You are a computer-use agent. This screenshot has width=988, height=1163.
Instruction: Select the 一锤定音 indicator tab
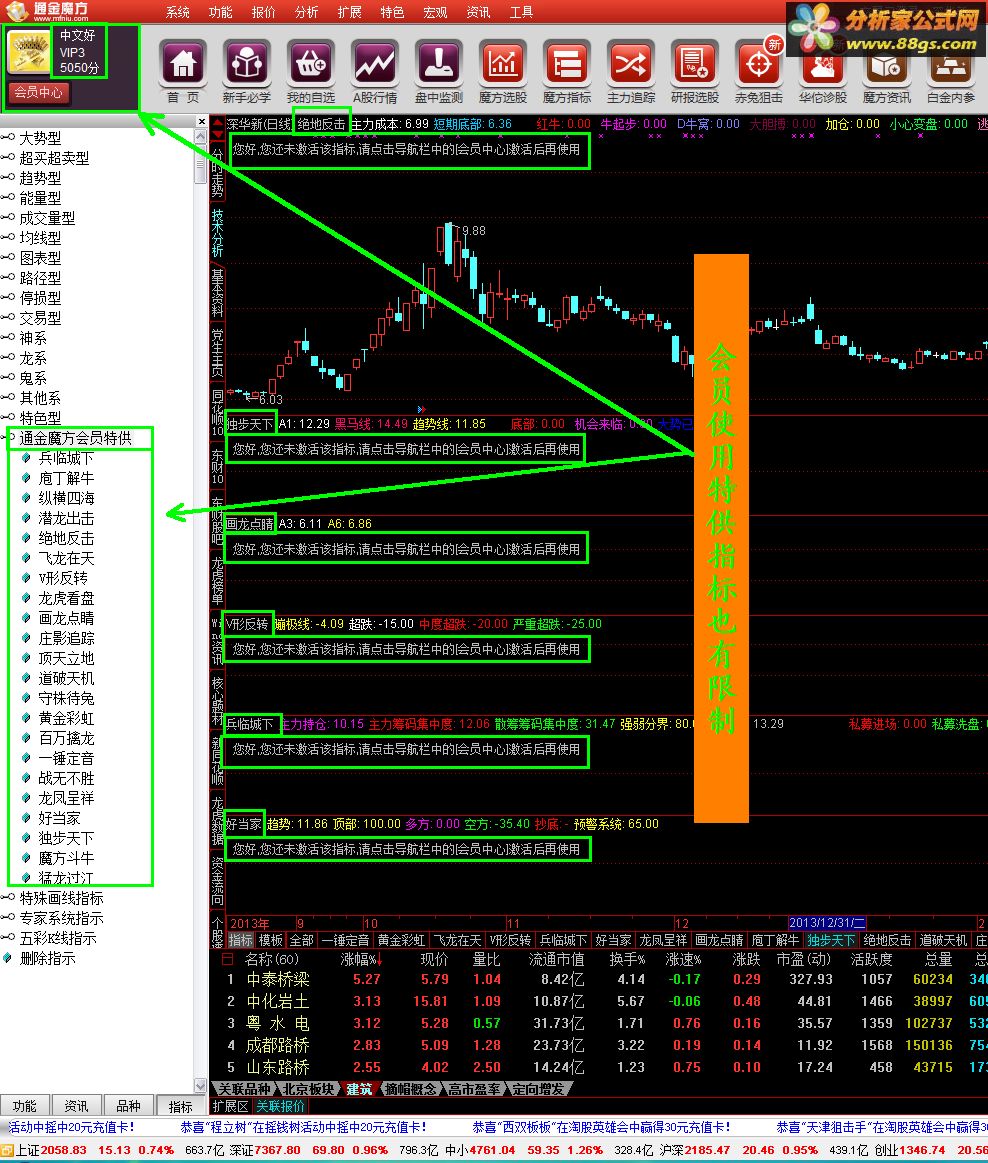[x=345, y=940]
